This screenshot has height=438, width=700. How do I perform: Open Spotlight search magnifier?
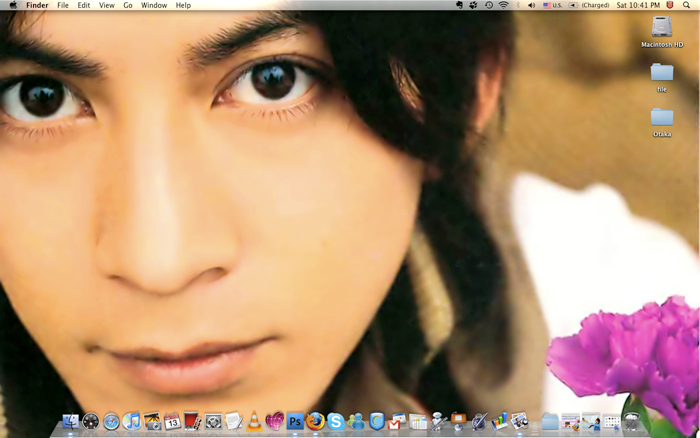tap(687, 5)
